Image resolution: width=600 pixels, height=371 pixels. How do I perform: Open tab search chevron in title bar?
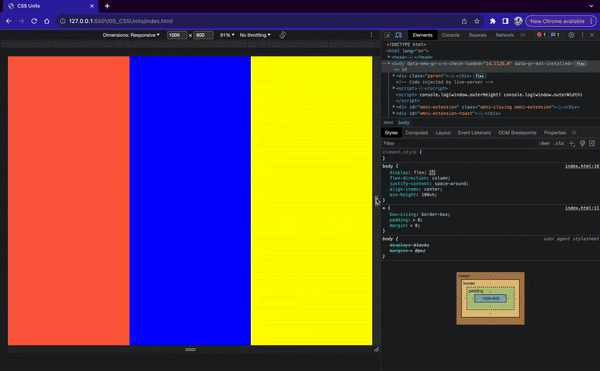tap(591, 6)
